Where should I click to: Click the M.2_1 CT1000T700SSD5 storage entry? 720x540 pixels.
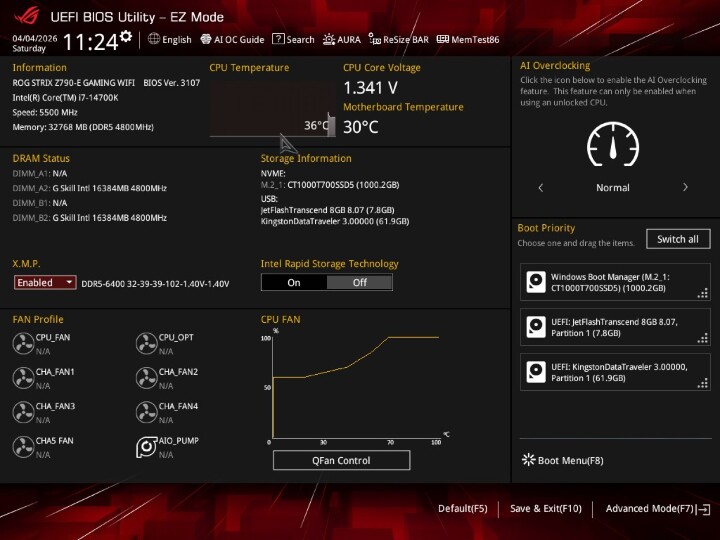pyautogui.click(x=330, y=185)
